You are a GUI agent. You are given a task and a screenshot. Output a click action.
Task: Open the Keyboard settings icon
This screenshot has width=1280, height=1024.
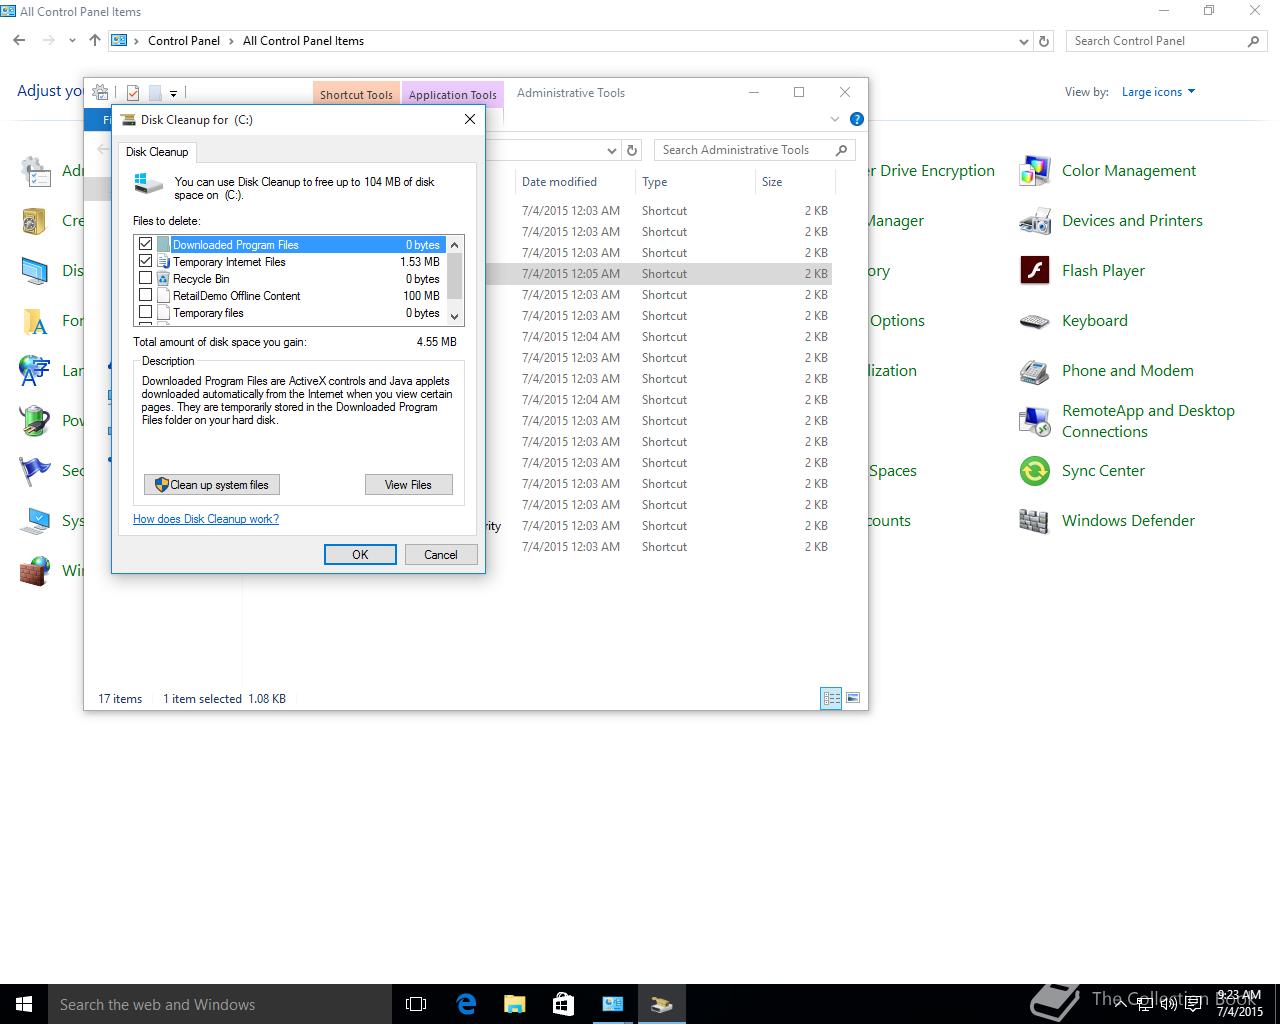(x=1034, y=321)
